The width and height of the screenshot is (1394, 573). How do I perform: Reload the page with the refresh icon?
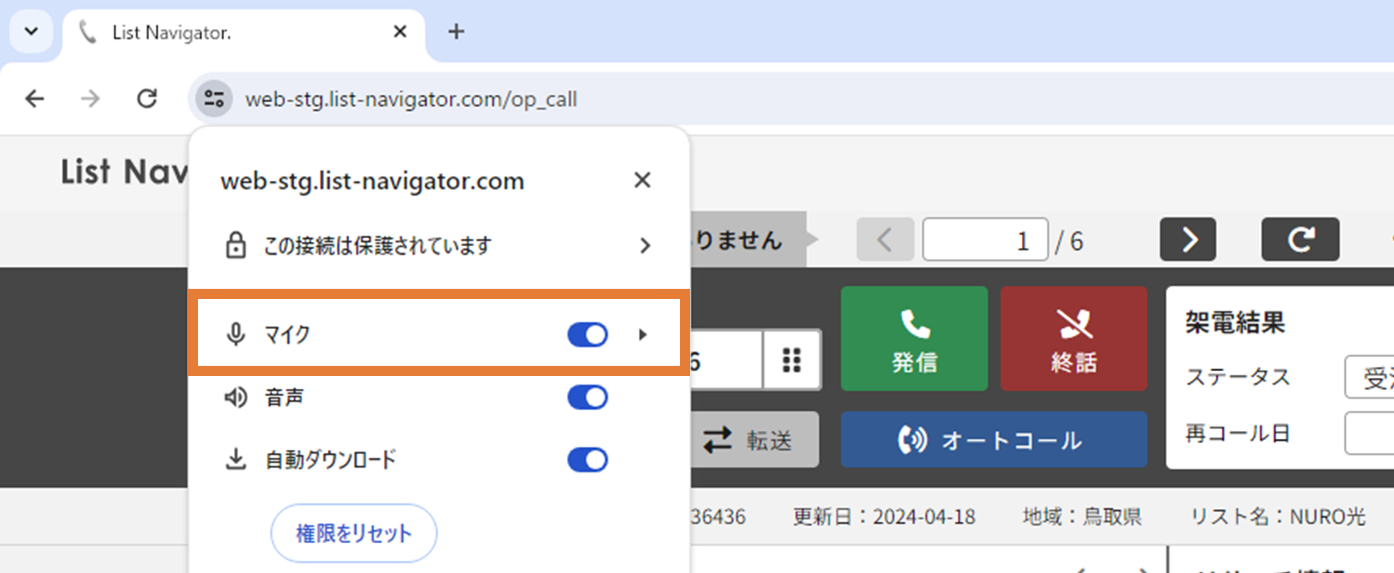pos(147,99)
